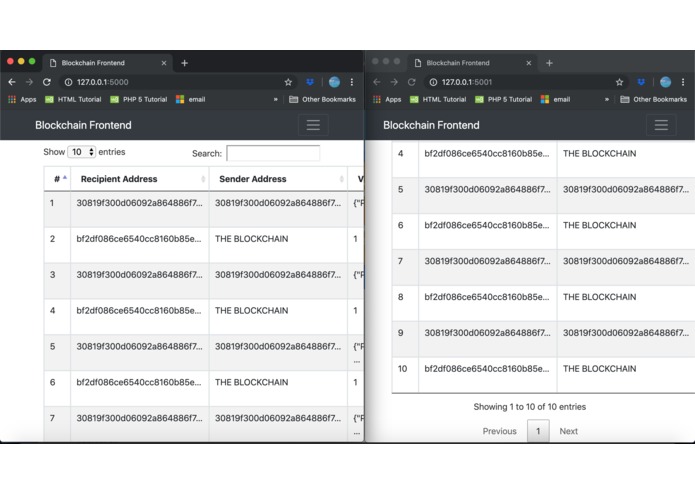Toggle the hamburger navbar menu in the left window

313,125
